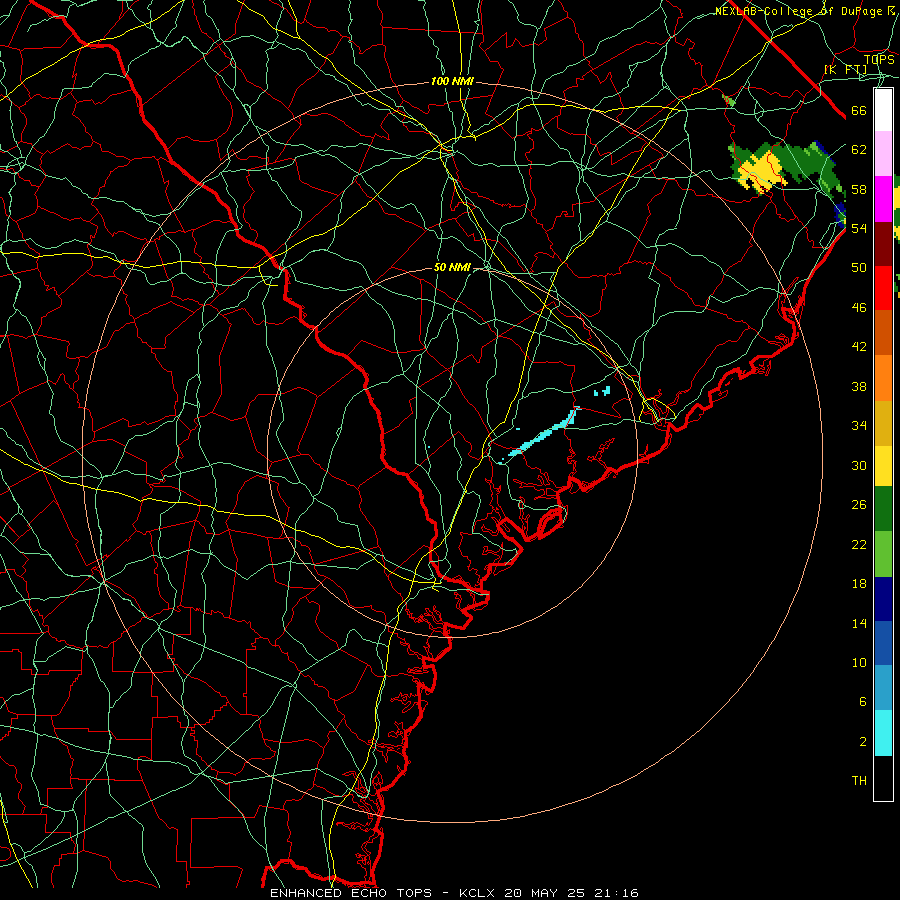Click the medium blue legend swatch

pyautogui.click(x=883, y=643)
